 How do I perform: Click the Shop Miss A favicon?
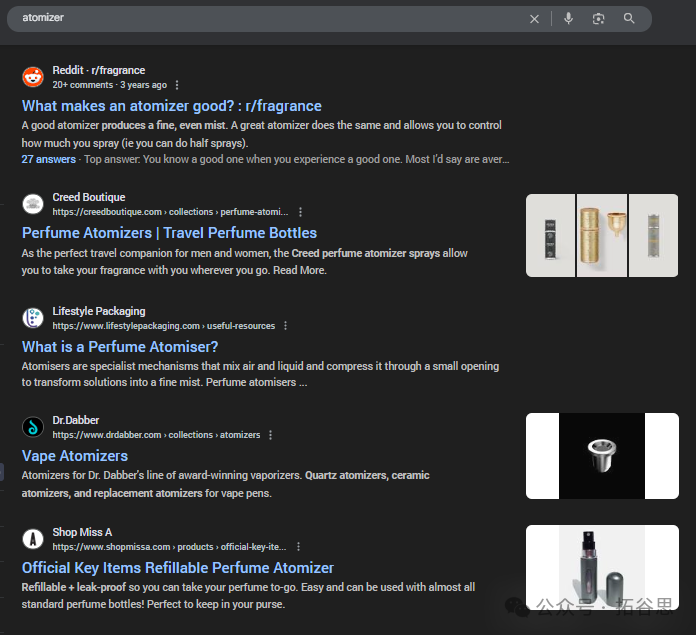click(x=33, y=539)
